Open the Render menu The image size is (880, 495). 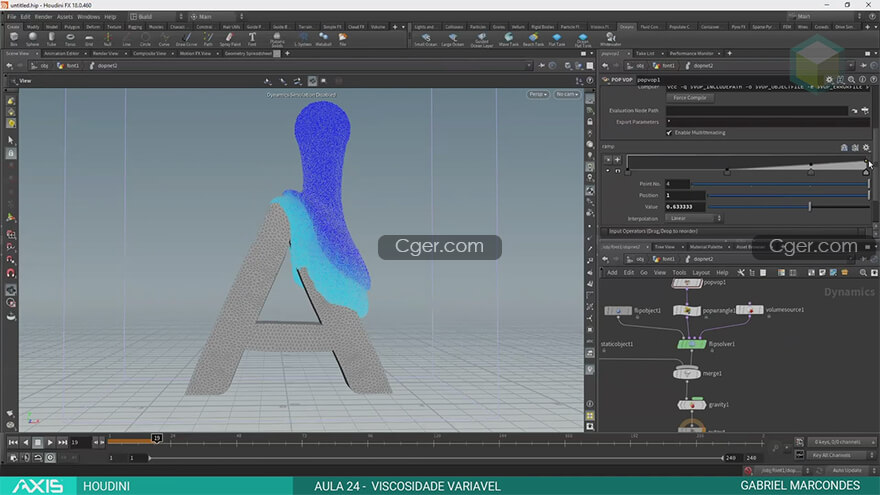pyautogui.click(x=43, y=17)
